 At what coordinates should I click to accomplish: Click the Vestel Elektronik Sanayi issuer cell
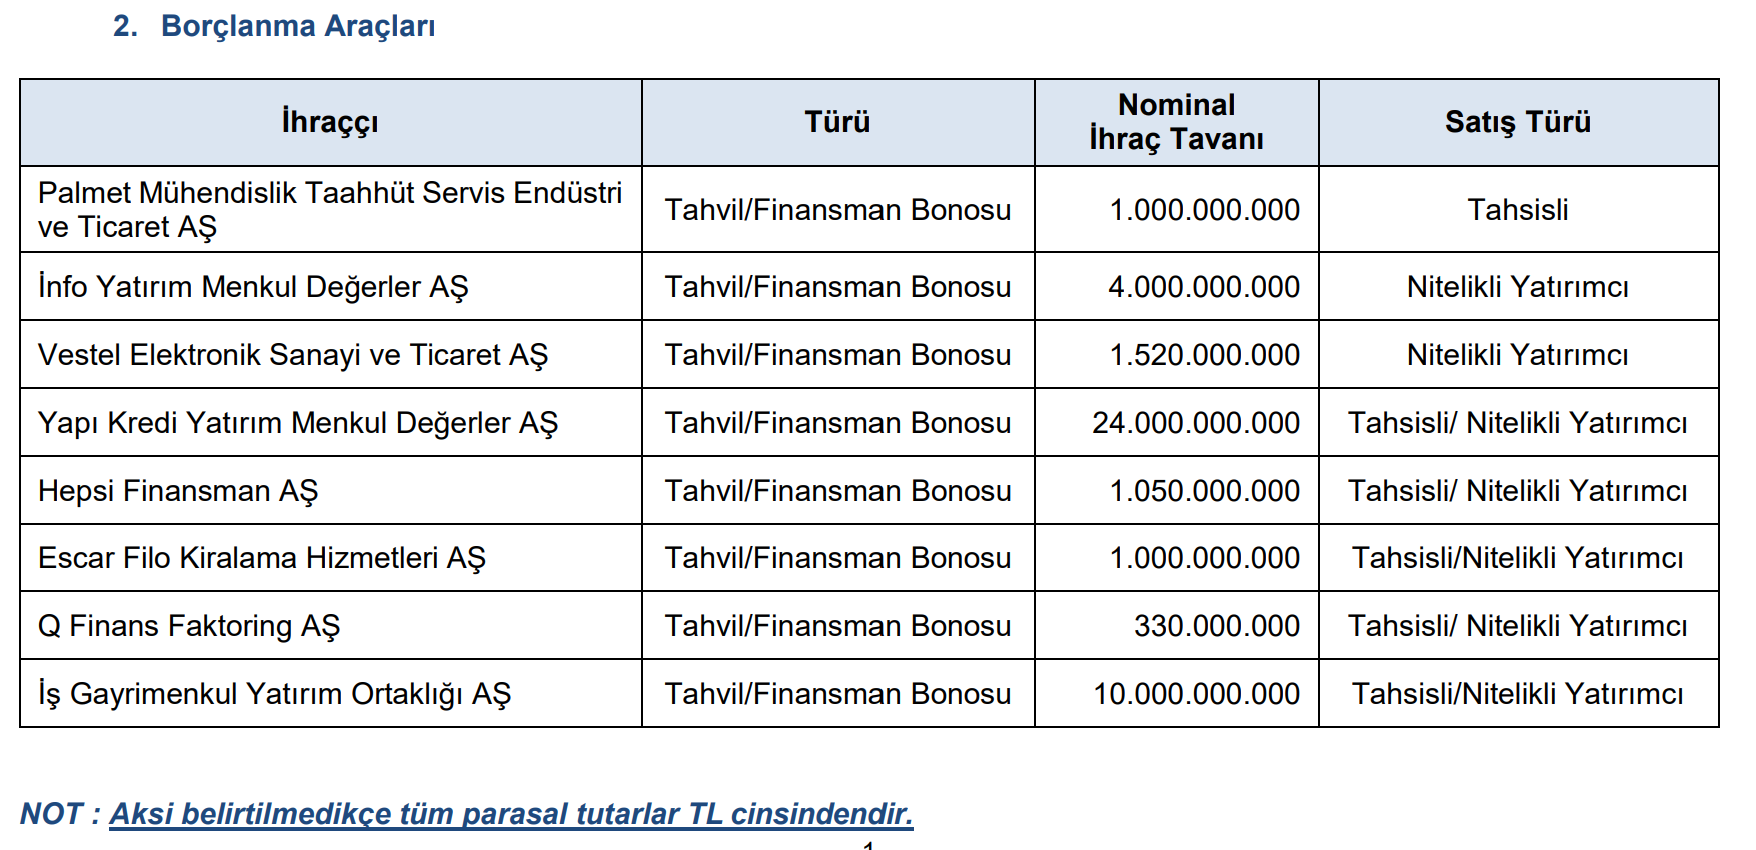coord(293,355)
